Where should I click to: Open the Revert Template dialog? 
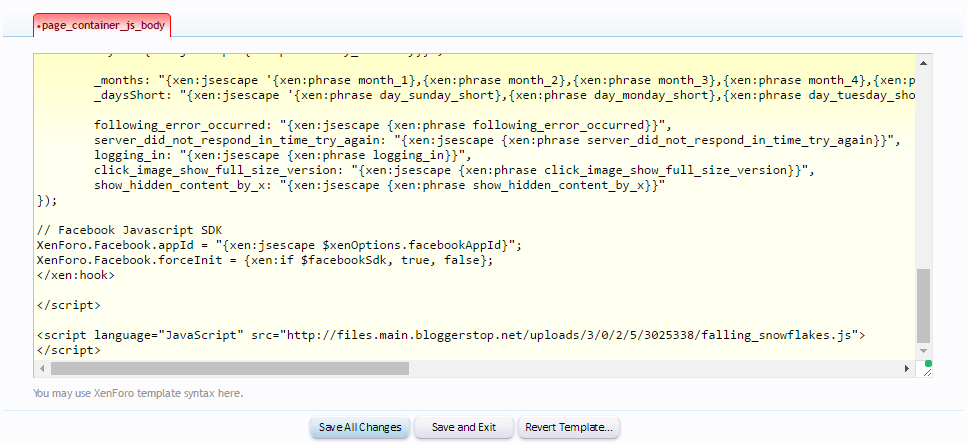pyautogui.click(x=569, y=427)
